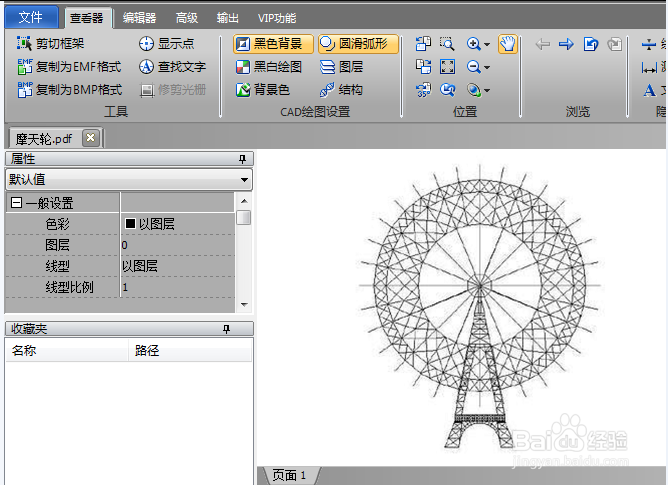Click the globe zoom icon
Viewport: 668px width, 485px height.
point(473,89)
